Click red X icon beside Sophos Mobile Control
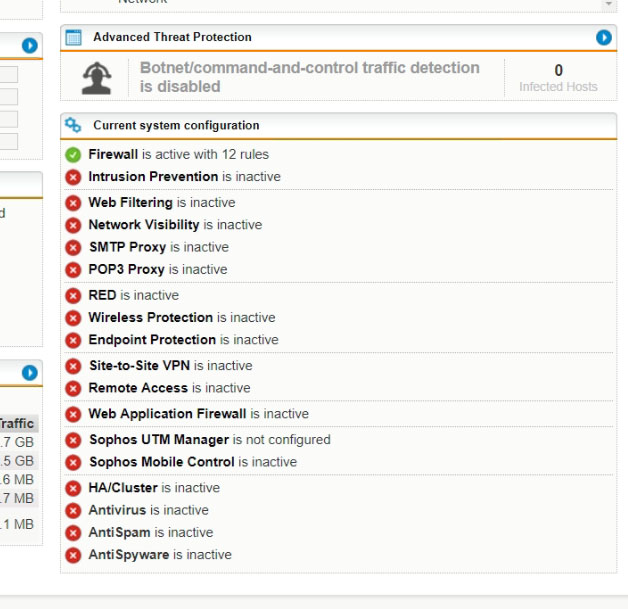The width and height of the screenshot is (628, 609). (73, 462)
